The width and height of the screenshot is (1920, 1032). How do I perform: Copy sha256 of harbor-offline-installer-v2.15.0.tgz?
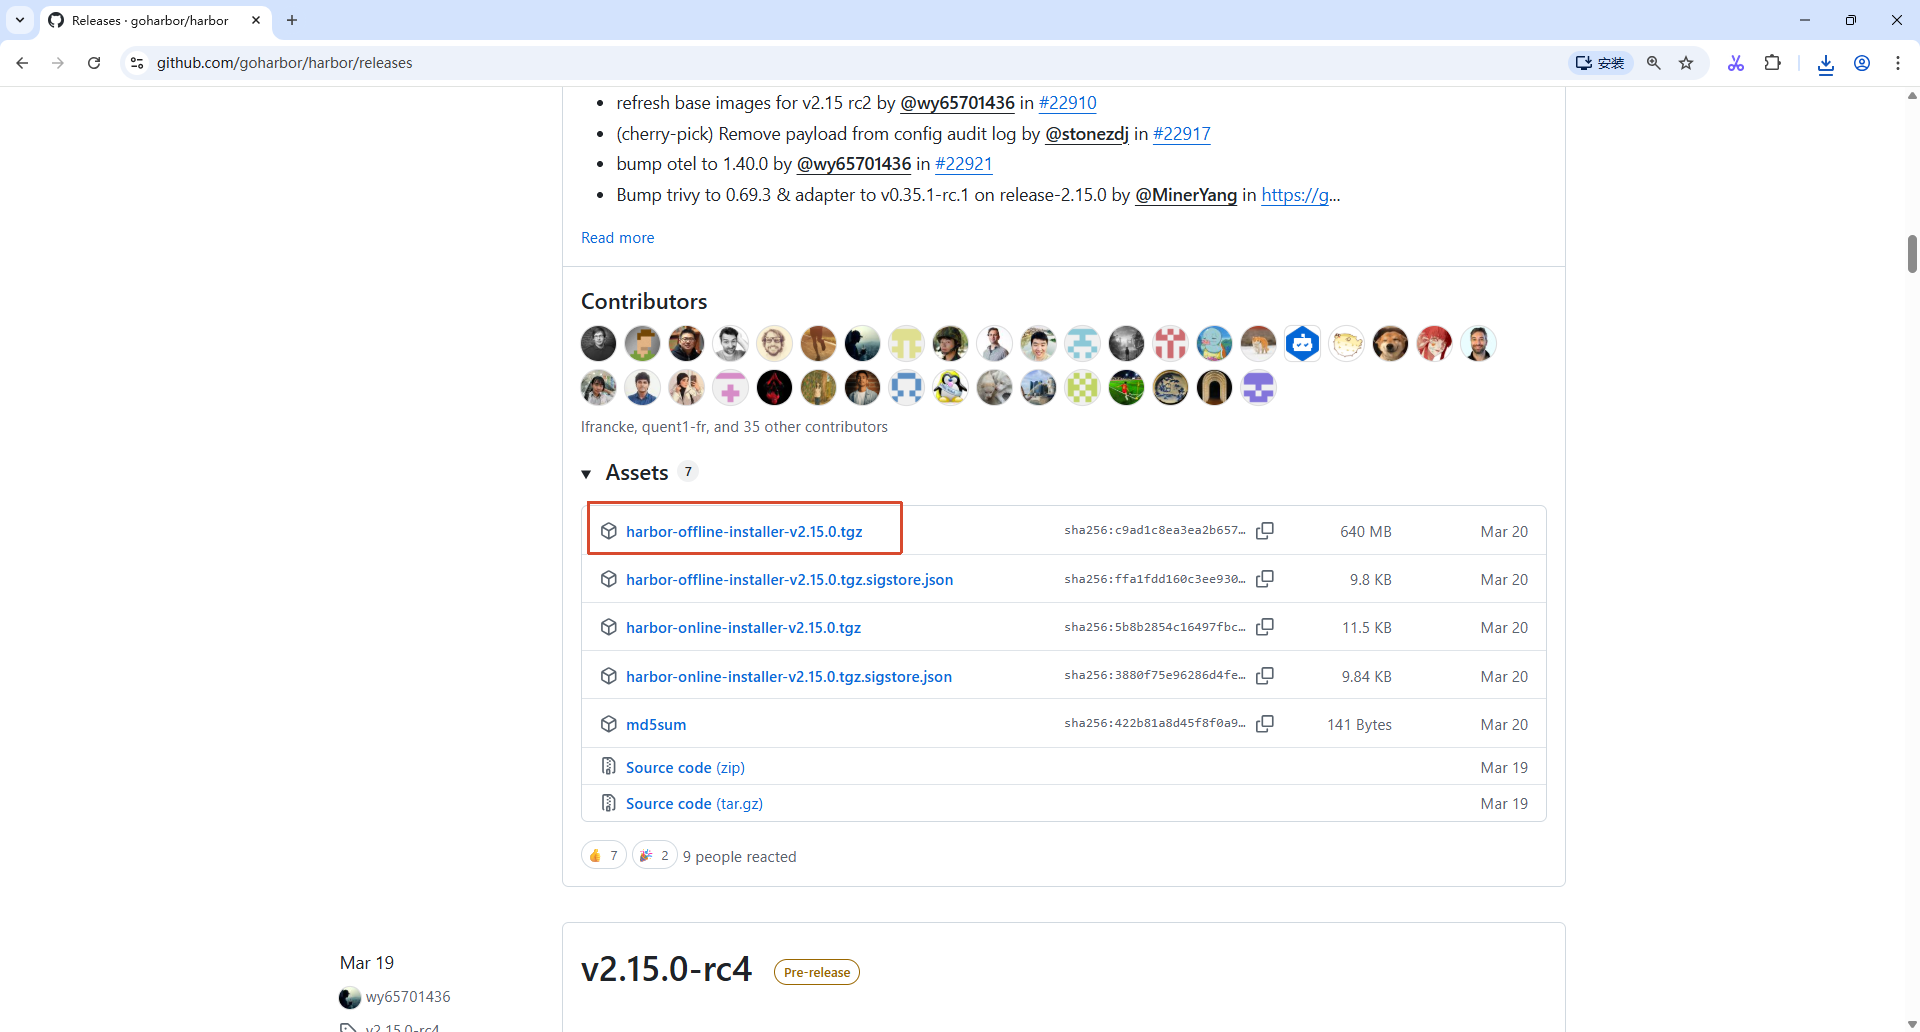pyautogui.click(x=1265, y=531)
